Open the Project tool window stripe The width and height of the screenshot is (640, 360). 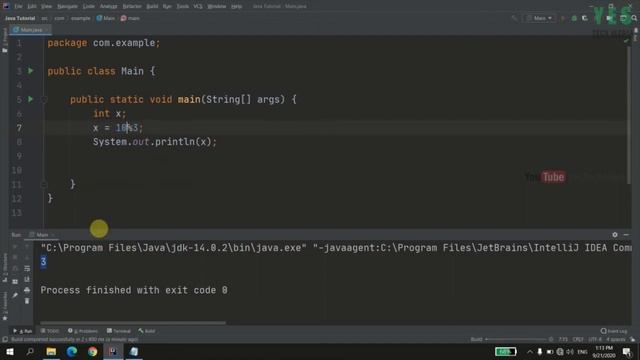coord(4,41)
